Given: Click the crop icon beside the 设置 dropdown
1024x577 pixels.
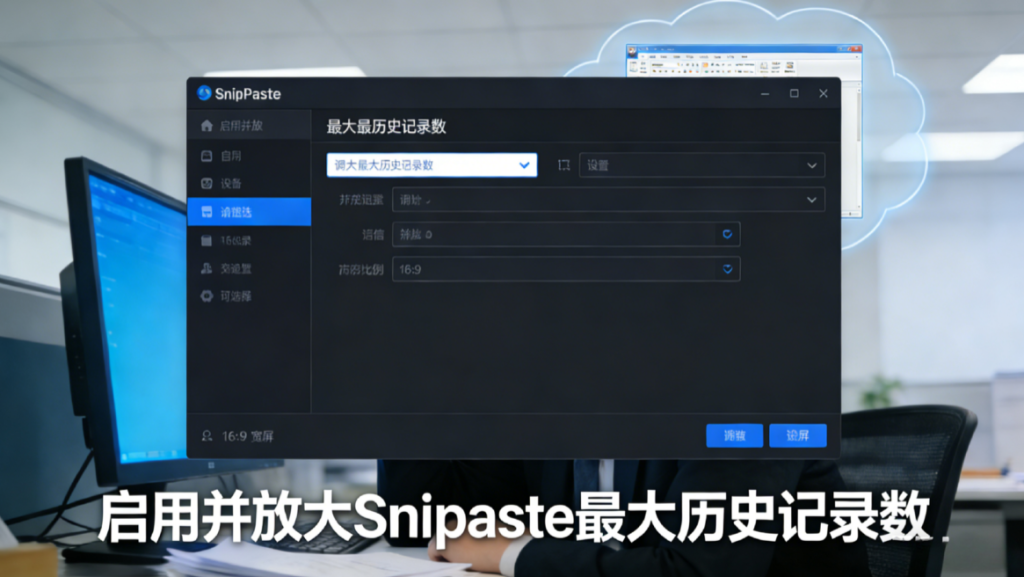Looking at the screenshot, I should tap(564, 165).
